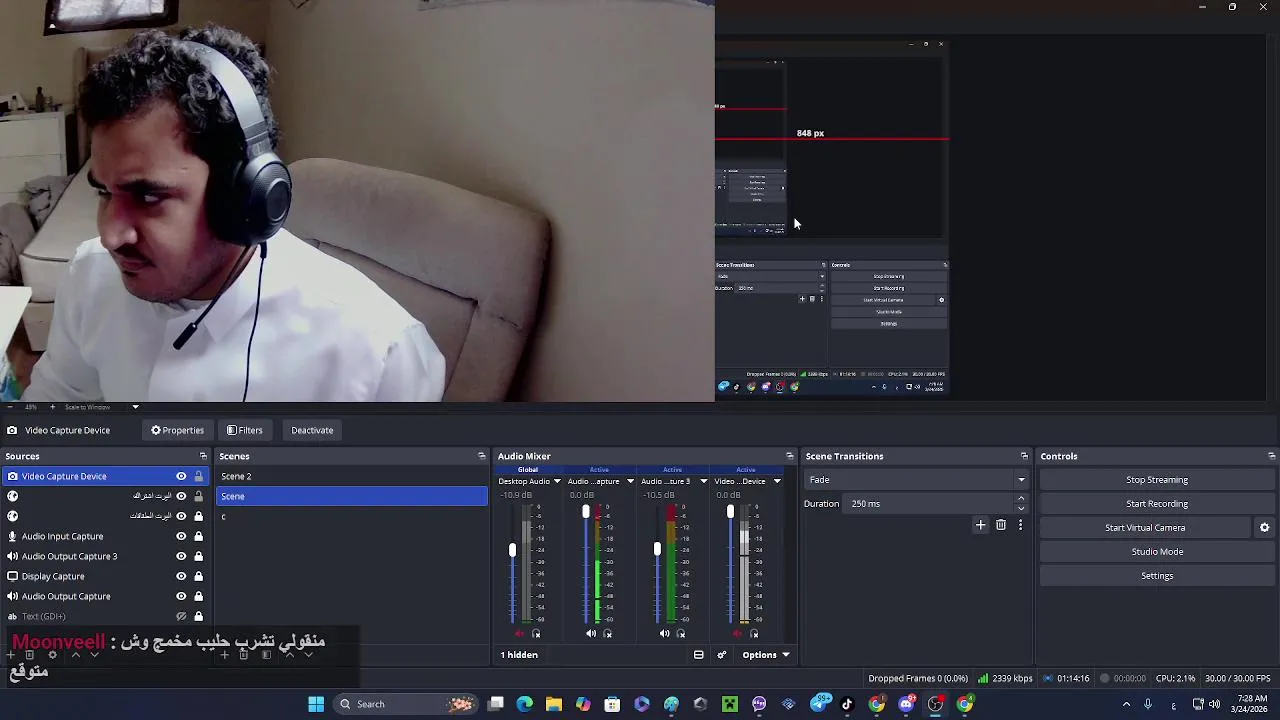Open the Scale to Window preview dropdown

coord(101,407)
